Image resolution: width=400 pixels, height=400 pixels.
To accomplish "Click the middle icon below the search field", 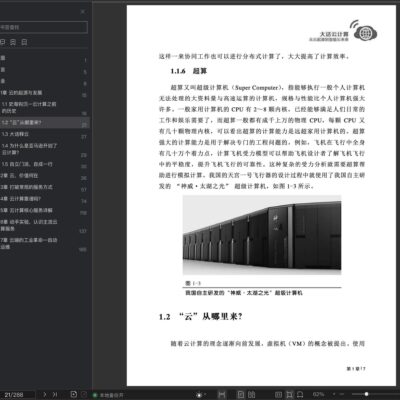I will (13, 42).
